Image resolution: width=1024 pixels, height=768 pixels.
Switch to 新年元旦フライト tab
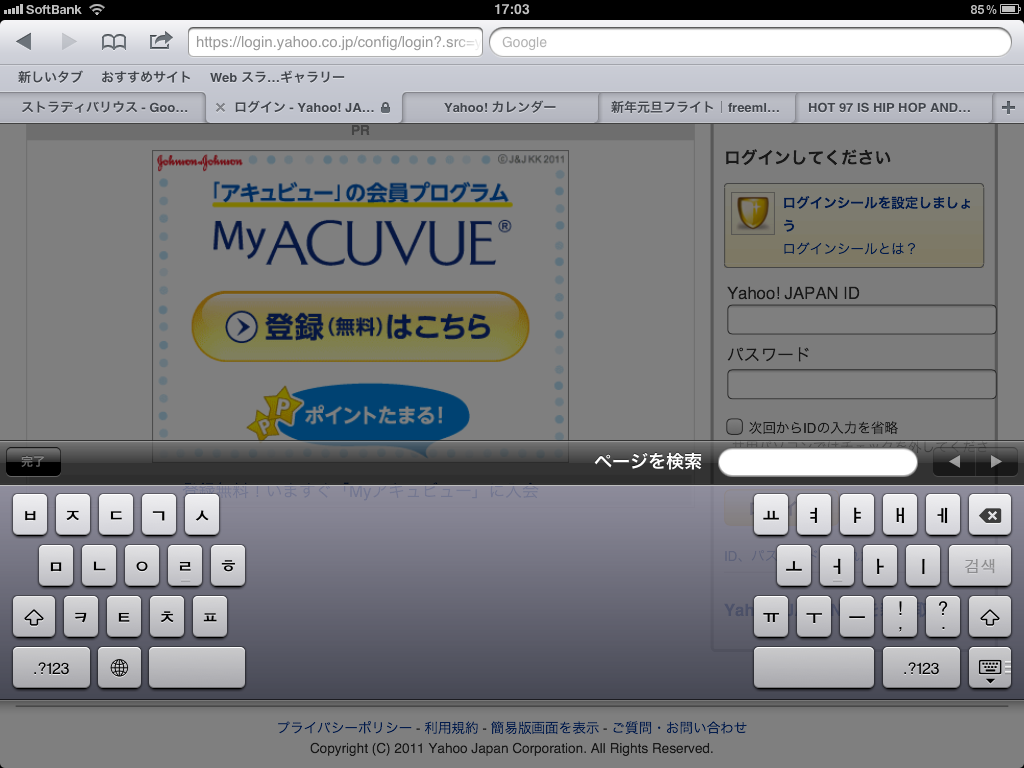pyautogui.click(x=696, y=108)
